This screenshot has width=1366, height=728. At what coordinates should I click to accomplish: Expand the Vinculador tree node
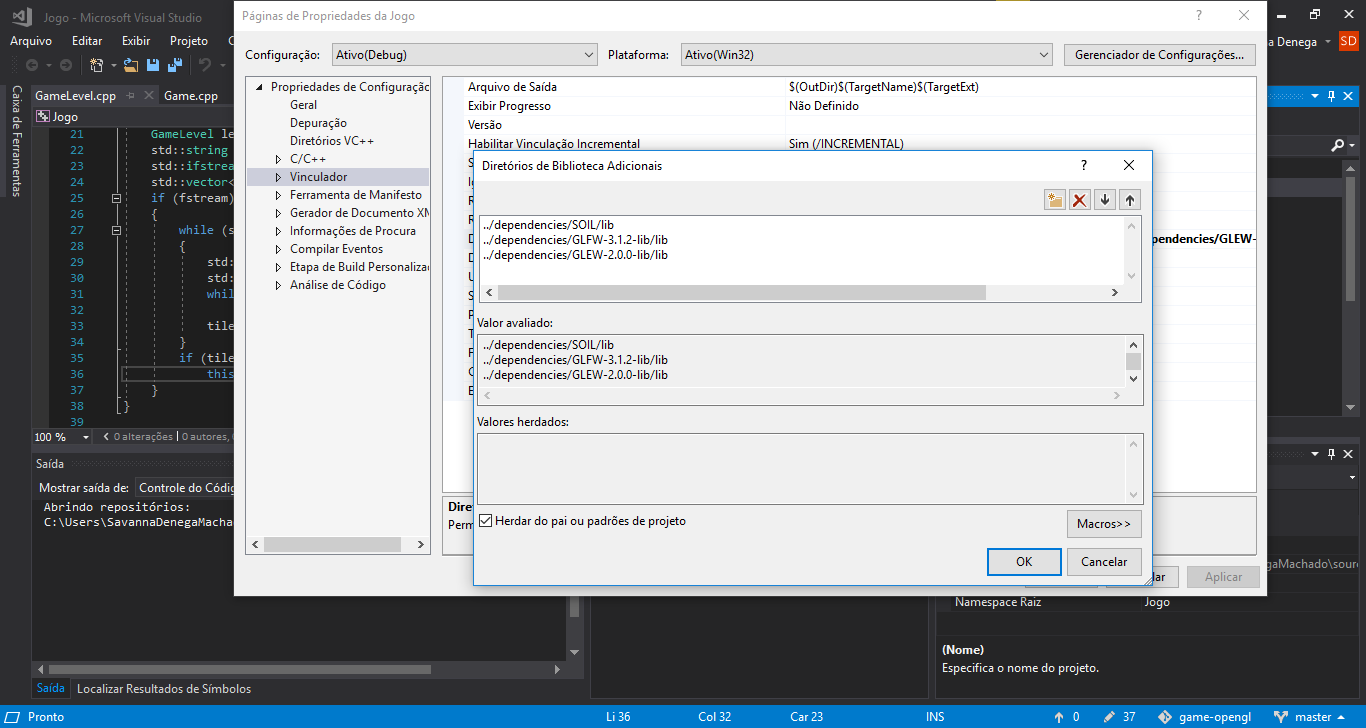point(279,177)
